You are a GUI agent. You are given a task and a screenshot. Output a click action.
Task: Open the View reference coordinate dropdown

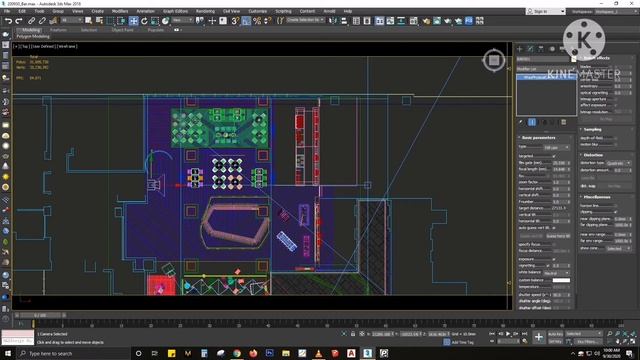(x=182, y=20)
